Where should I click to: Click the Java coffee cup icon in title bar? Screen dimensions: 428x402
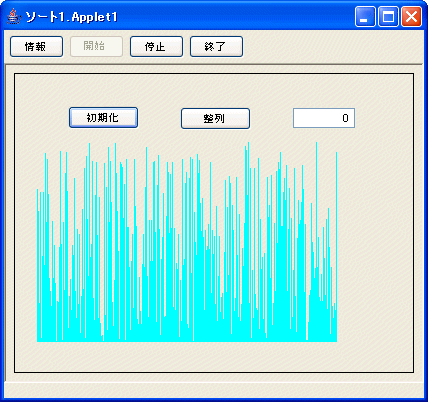point(14,16)
